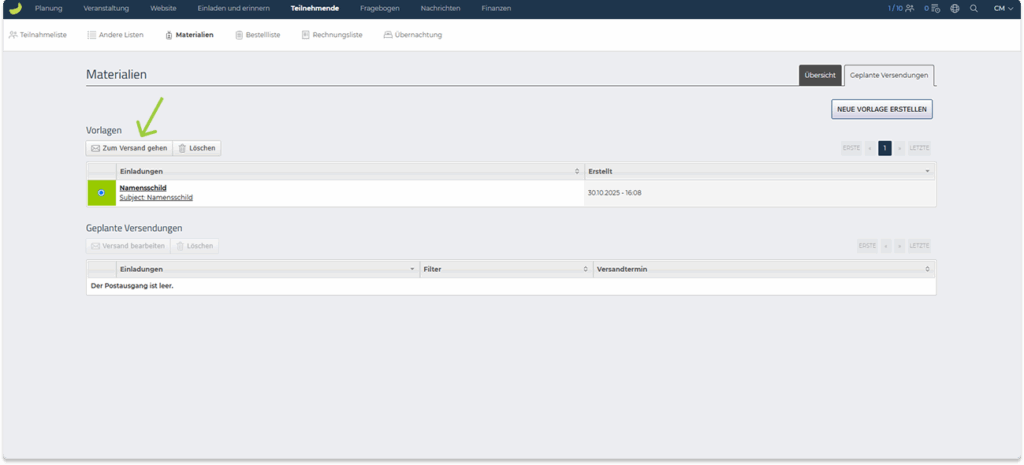Click the Zum Versand gehen button
The width and height of the screenshot is (1024, 465).
(129, 148)
